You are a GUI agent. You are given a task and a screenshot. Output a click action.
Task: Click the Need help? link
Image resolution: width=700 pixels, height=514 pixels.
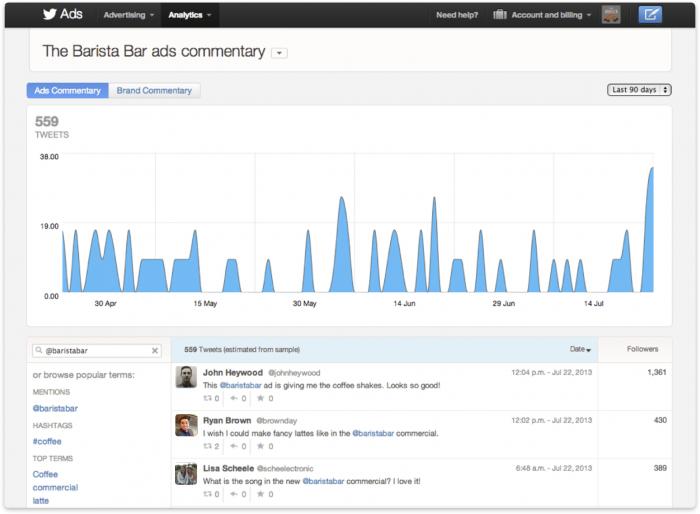pos(457,15)
